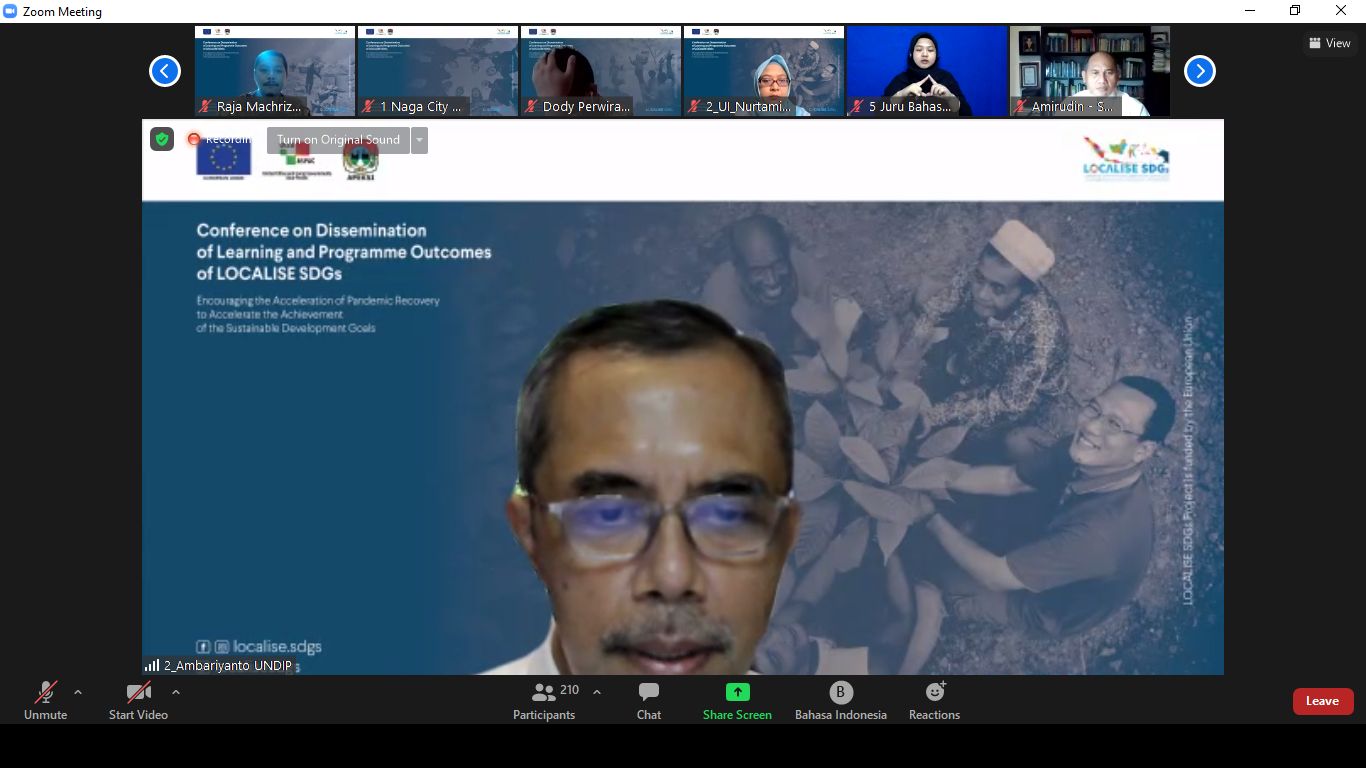Screen dimensions: 1366x768
Task: Click the green Share Screen icon
Action: point(737,692)
